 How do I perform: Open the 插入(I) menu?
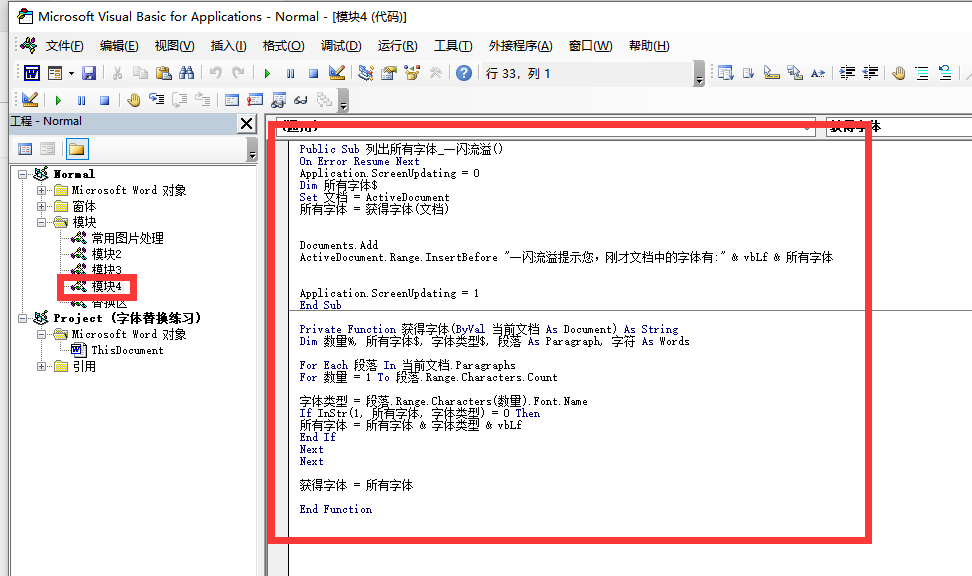click(x=228, y=46)
